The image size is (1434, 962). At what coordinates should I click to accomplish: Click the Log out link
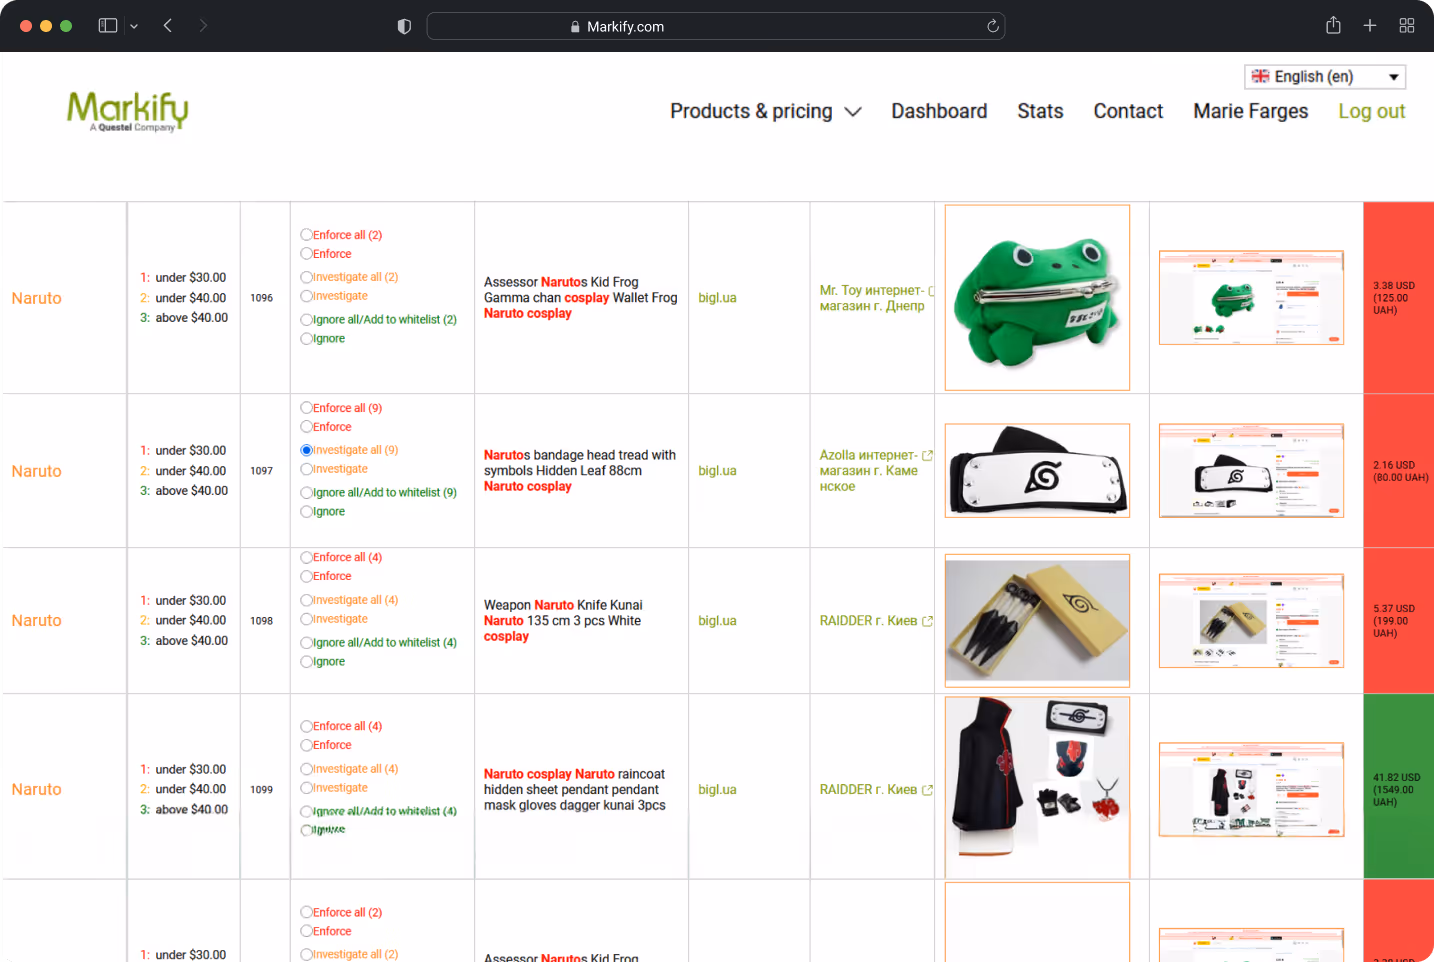(x=1372, y=111)
